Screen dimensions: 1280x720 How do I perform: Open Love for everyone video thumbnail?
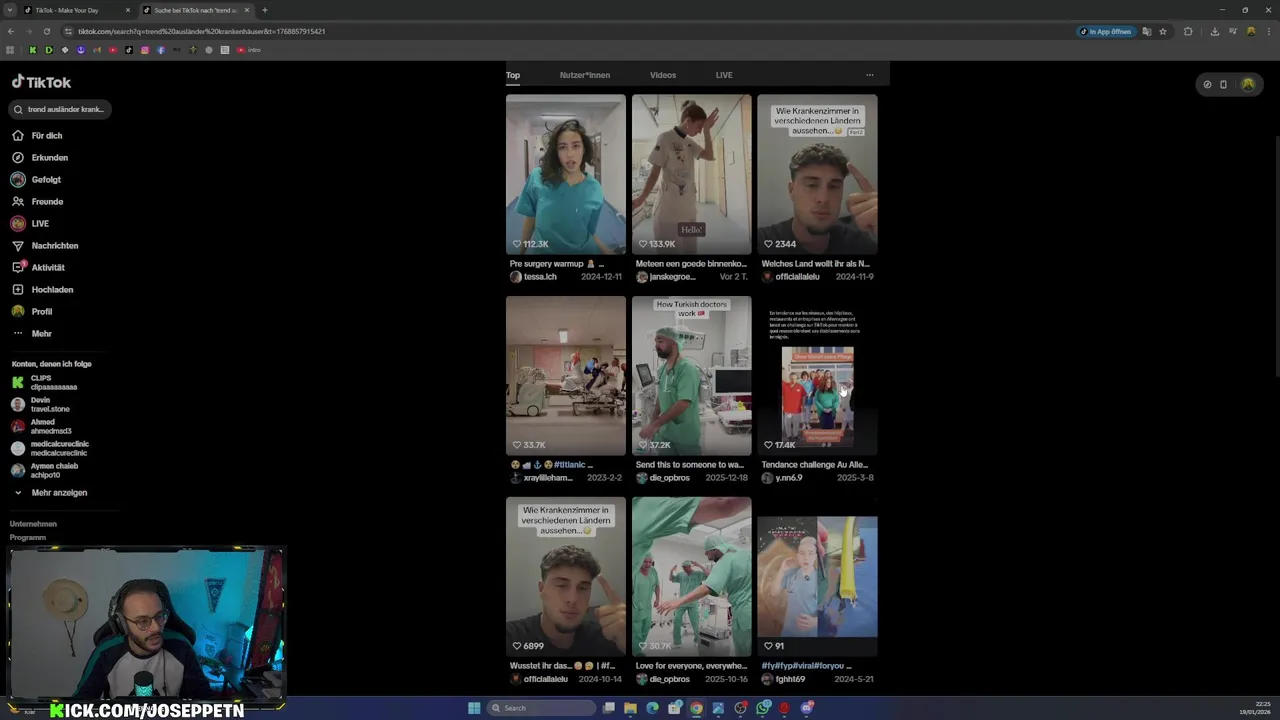coord(691,576)
